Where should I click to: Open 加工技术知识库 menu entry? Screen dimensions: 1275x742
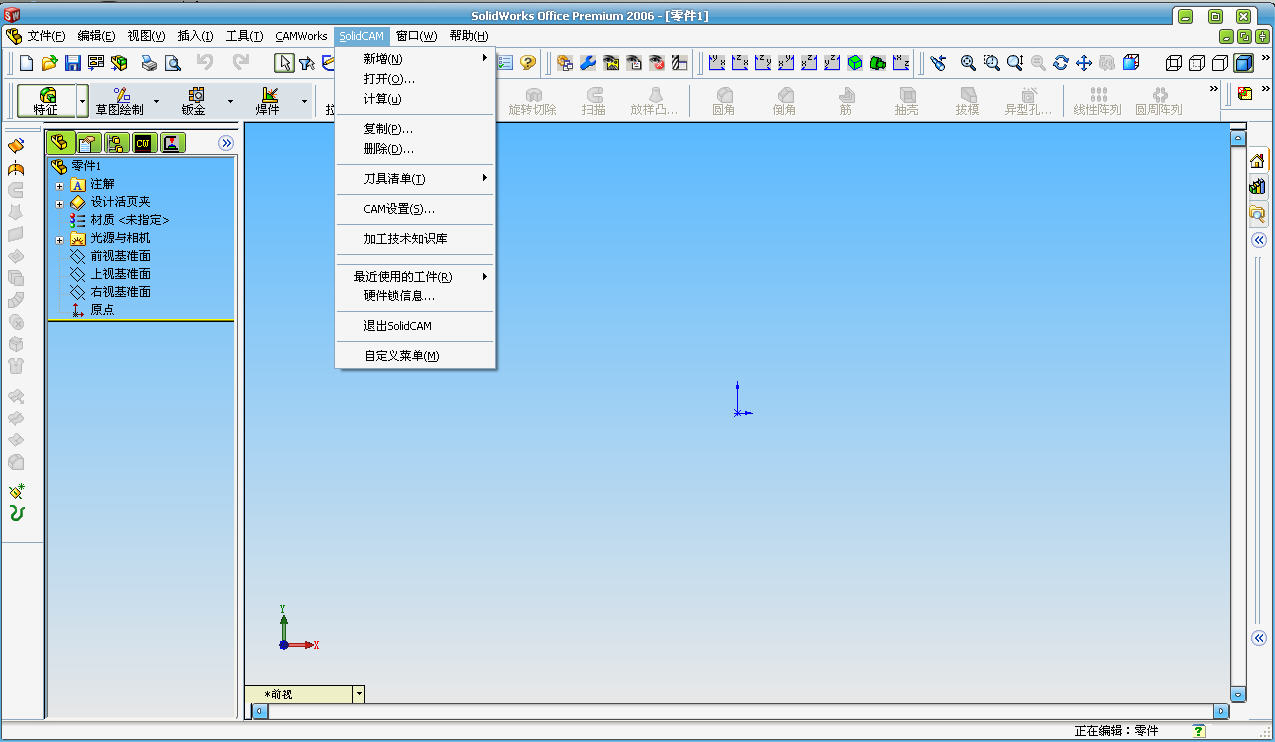pyautogui.click(x=415, y=238)
